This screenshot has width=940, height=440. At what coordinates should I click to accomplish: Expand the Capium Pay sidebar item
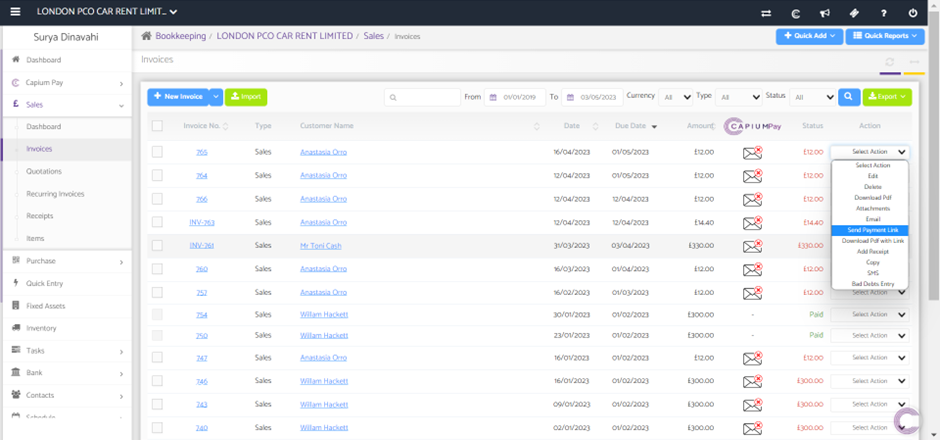tap(67, 83)
